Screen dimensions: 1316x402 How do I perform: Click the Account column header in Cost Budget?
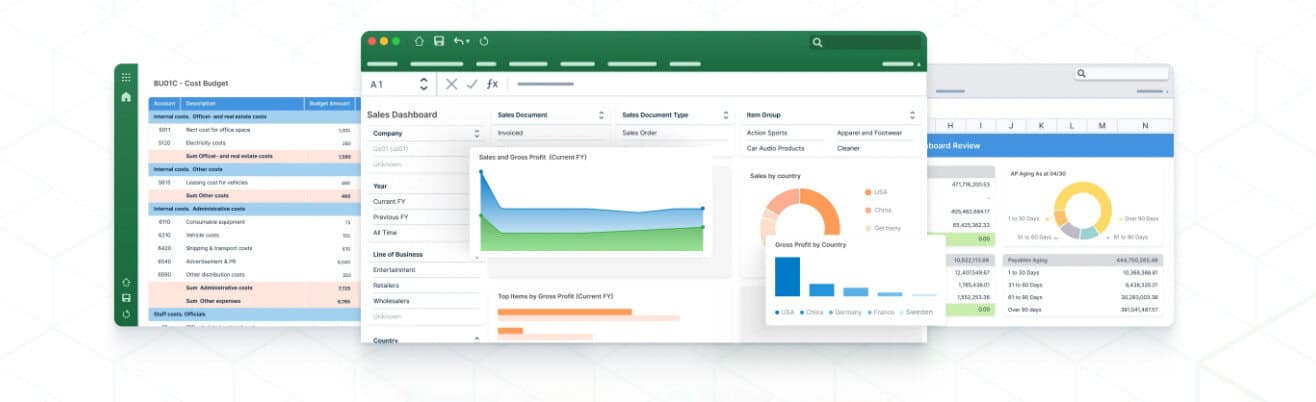pos(165,103)
